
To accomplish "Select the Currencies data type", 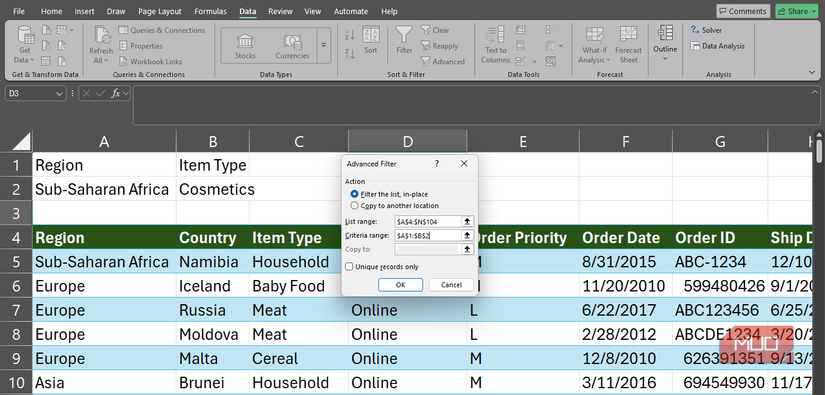I will [293, 46].
